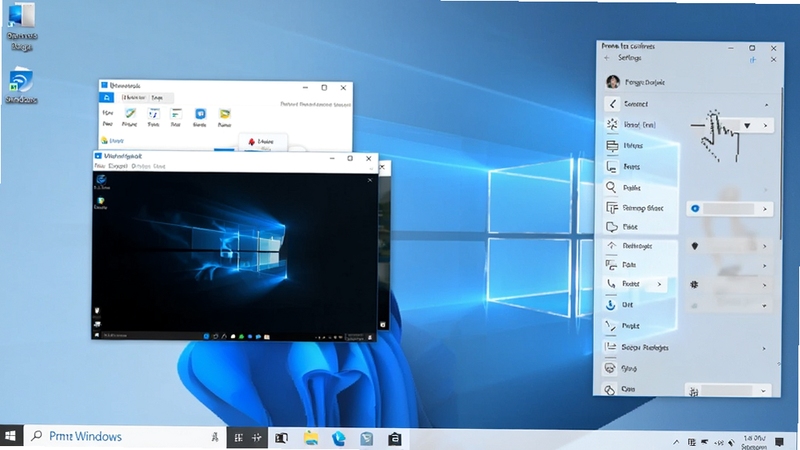Click the Settings panel vertical scrollbar

[x=781, y=163]
